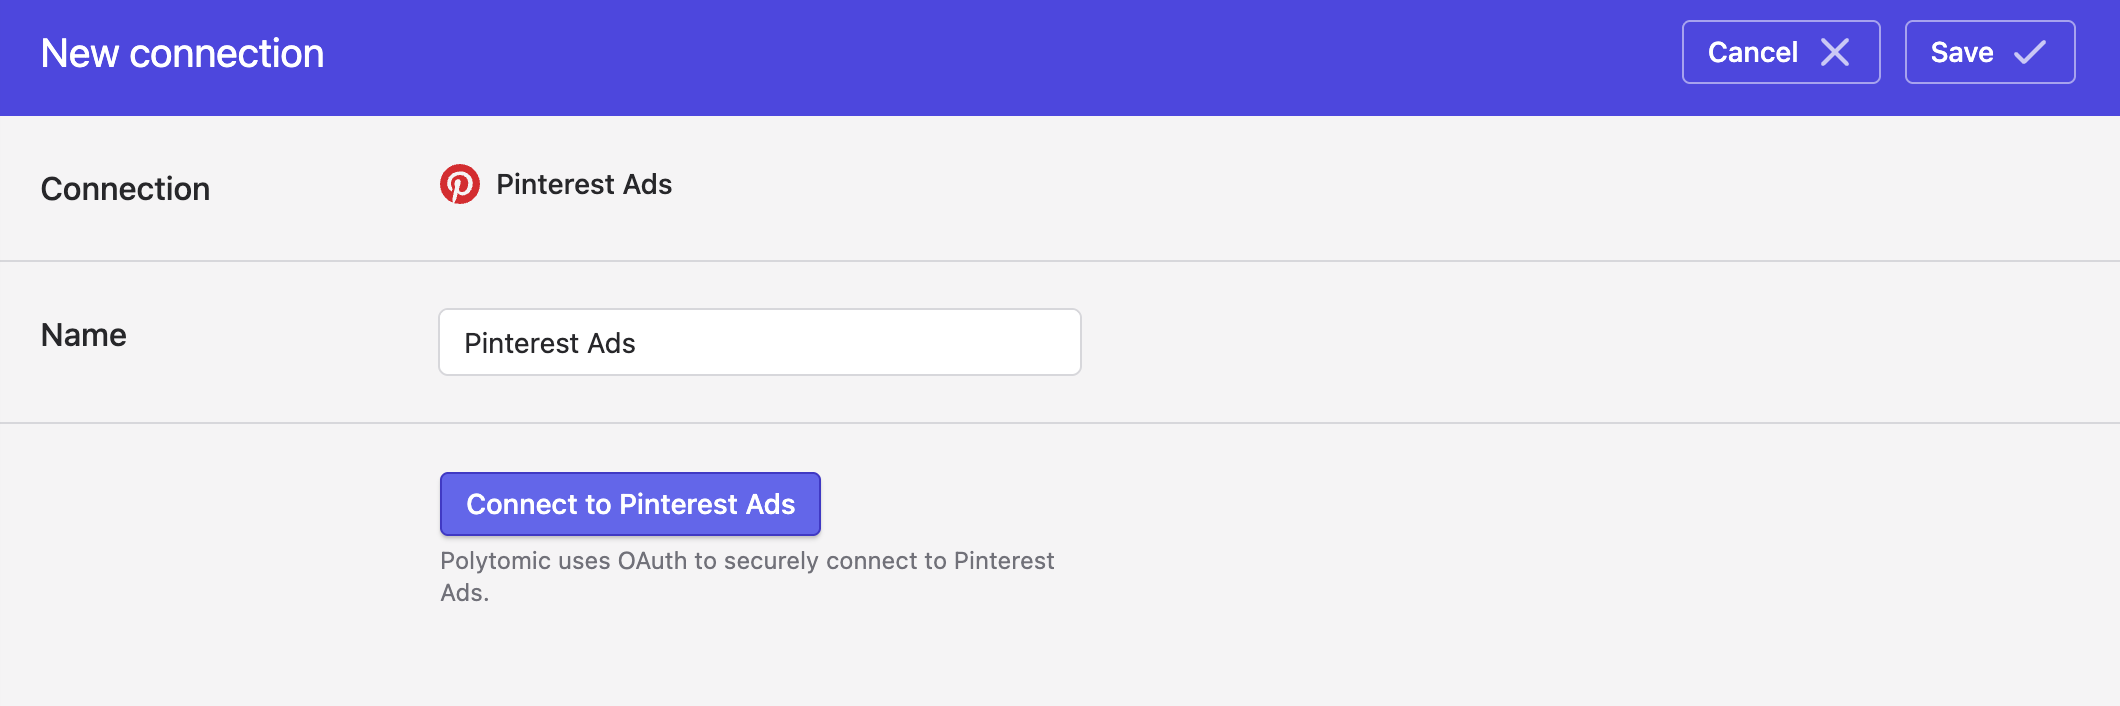Click empty area of purple header bar
Image resolution: width=2120 pixels, height=706 pixels.
[x=1000, y=57]
